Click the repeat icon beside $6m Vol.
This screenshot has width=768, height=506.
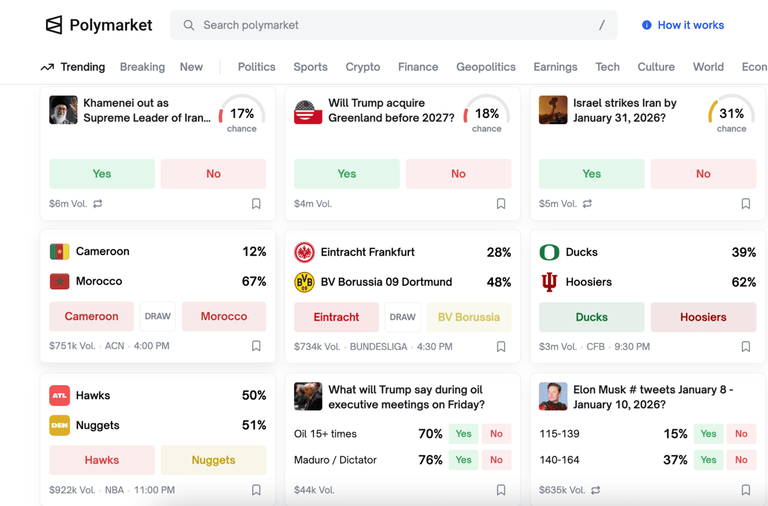click(98, 203)
